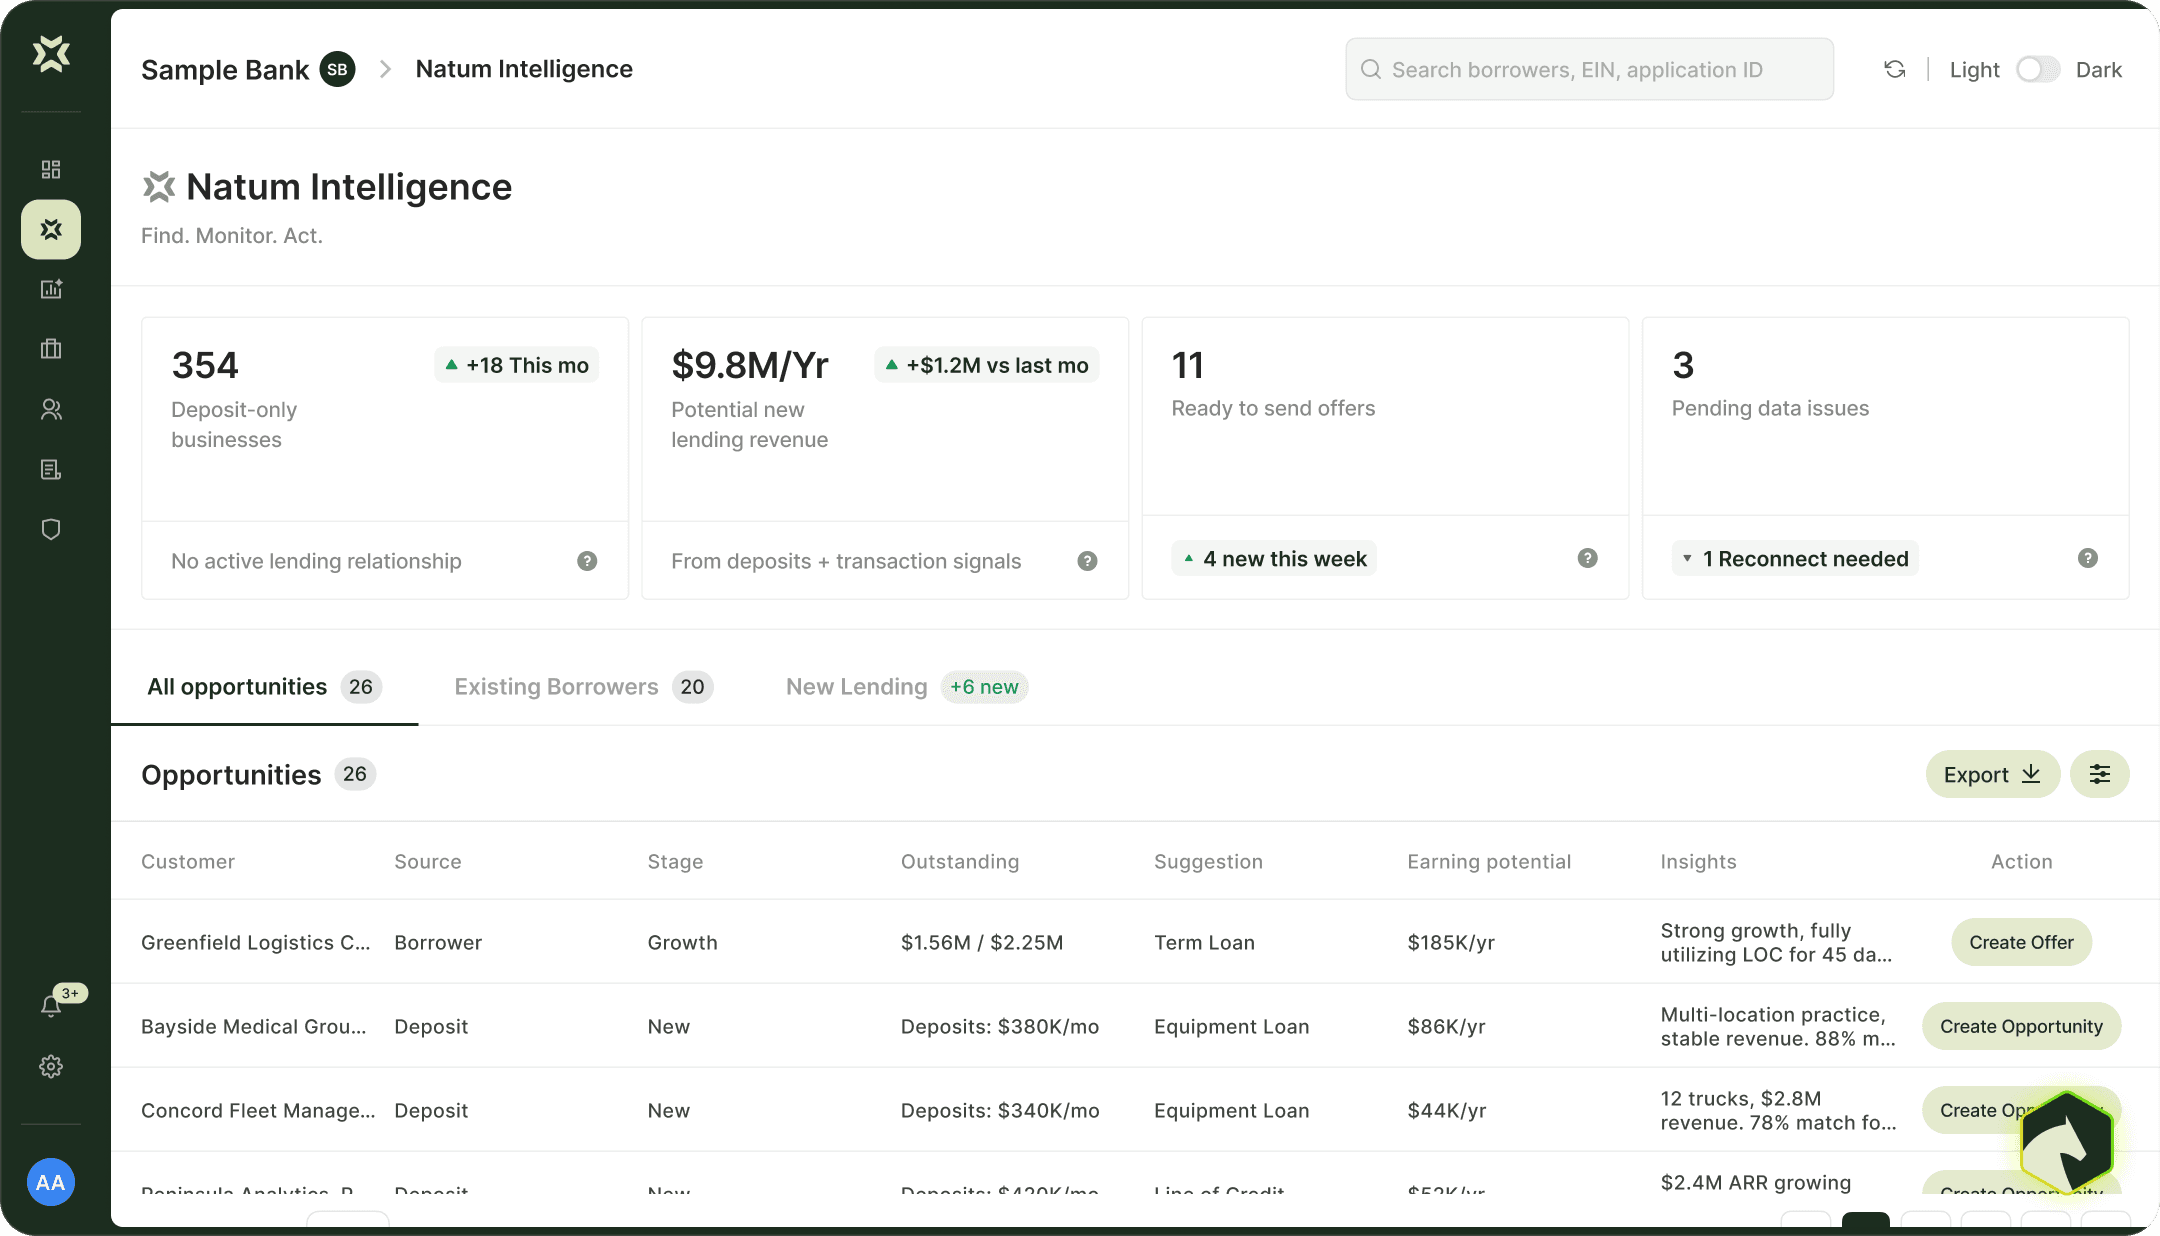This screenshot has width=2160, height=1236.
Task: Expand the 1 Reconnect needed chip
Action: (x=1795, y=559)
